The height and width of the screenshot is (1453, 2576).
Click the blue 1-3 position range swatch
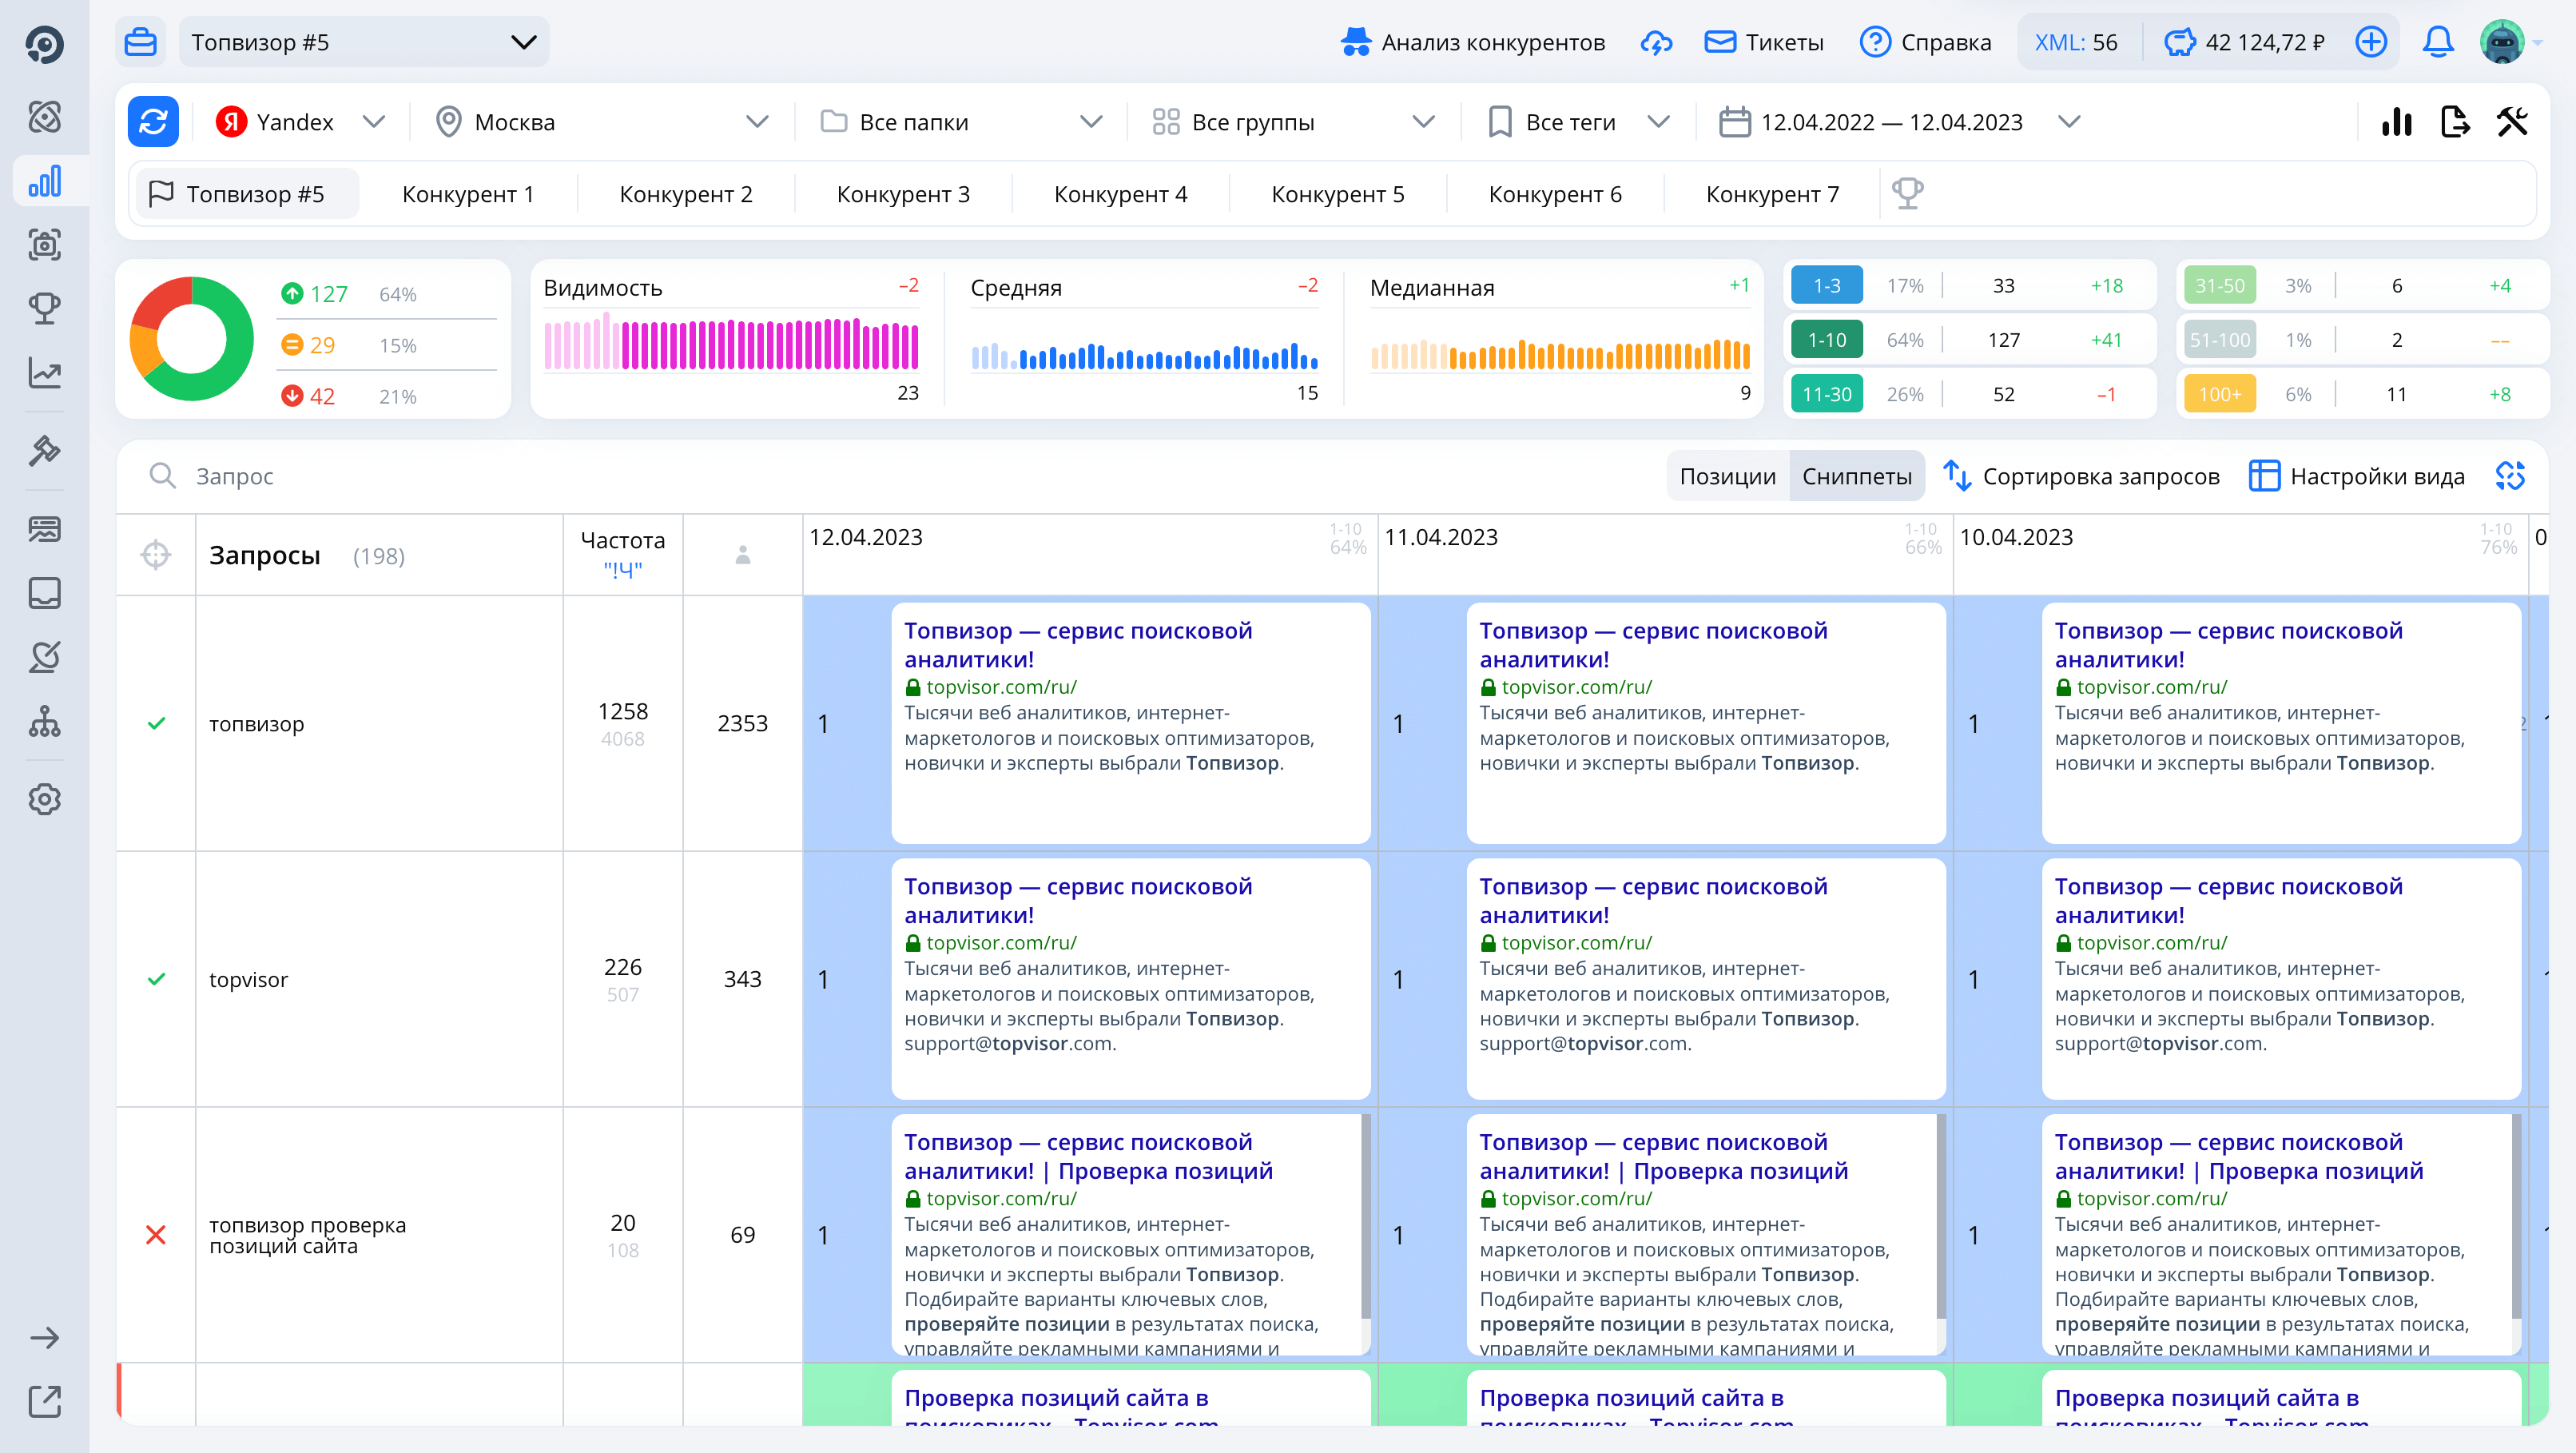point(1826,286)
